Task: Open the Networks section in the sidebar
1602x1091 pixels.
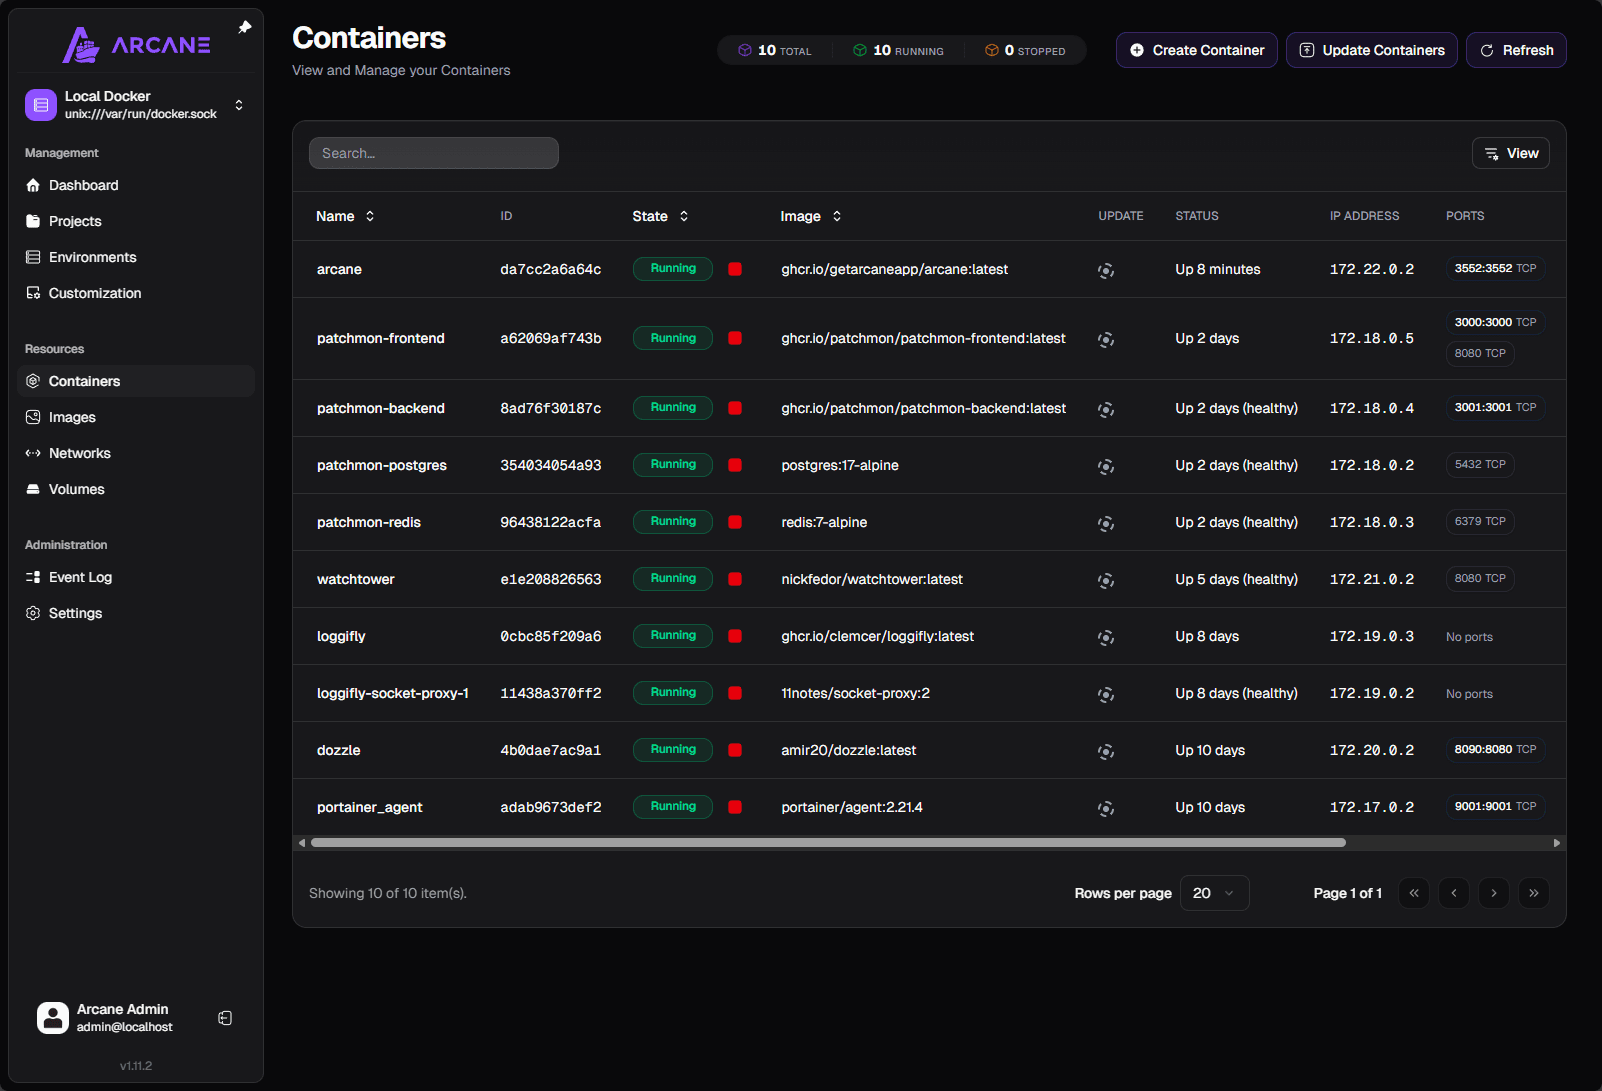Action: (x=79, y=453)
